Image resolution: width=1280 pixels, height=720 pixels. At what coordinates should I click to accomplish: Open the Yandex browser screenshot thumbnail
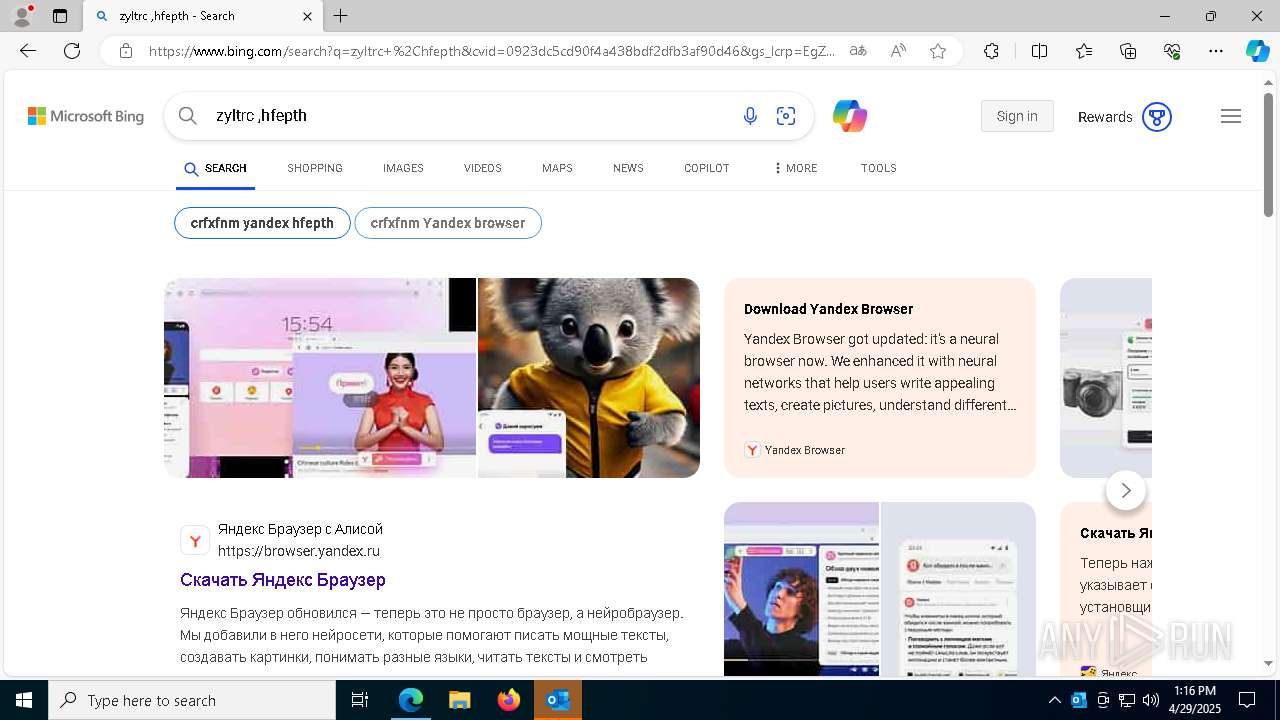coord(320,378)
